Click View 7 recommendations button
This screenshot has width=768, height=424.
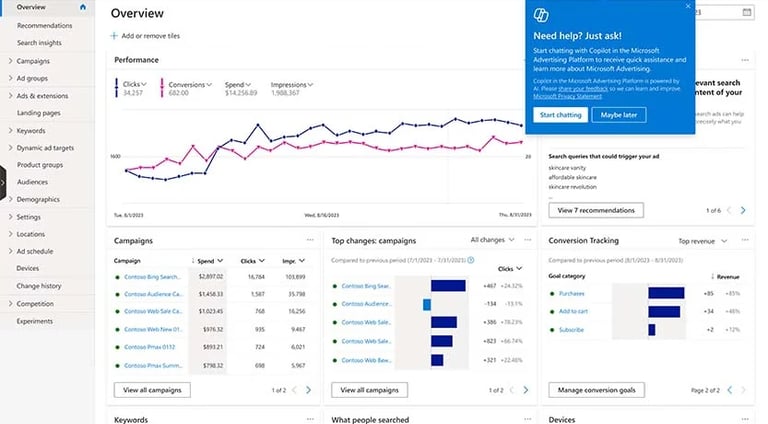596,210
